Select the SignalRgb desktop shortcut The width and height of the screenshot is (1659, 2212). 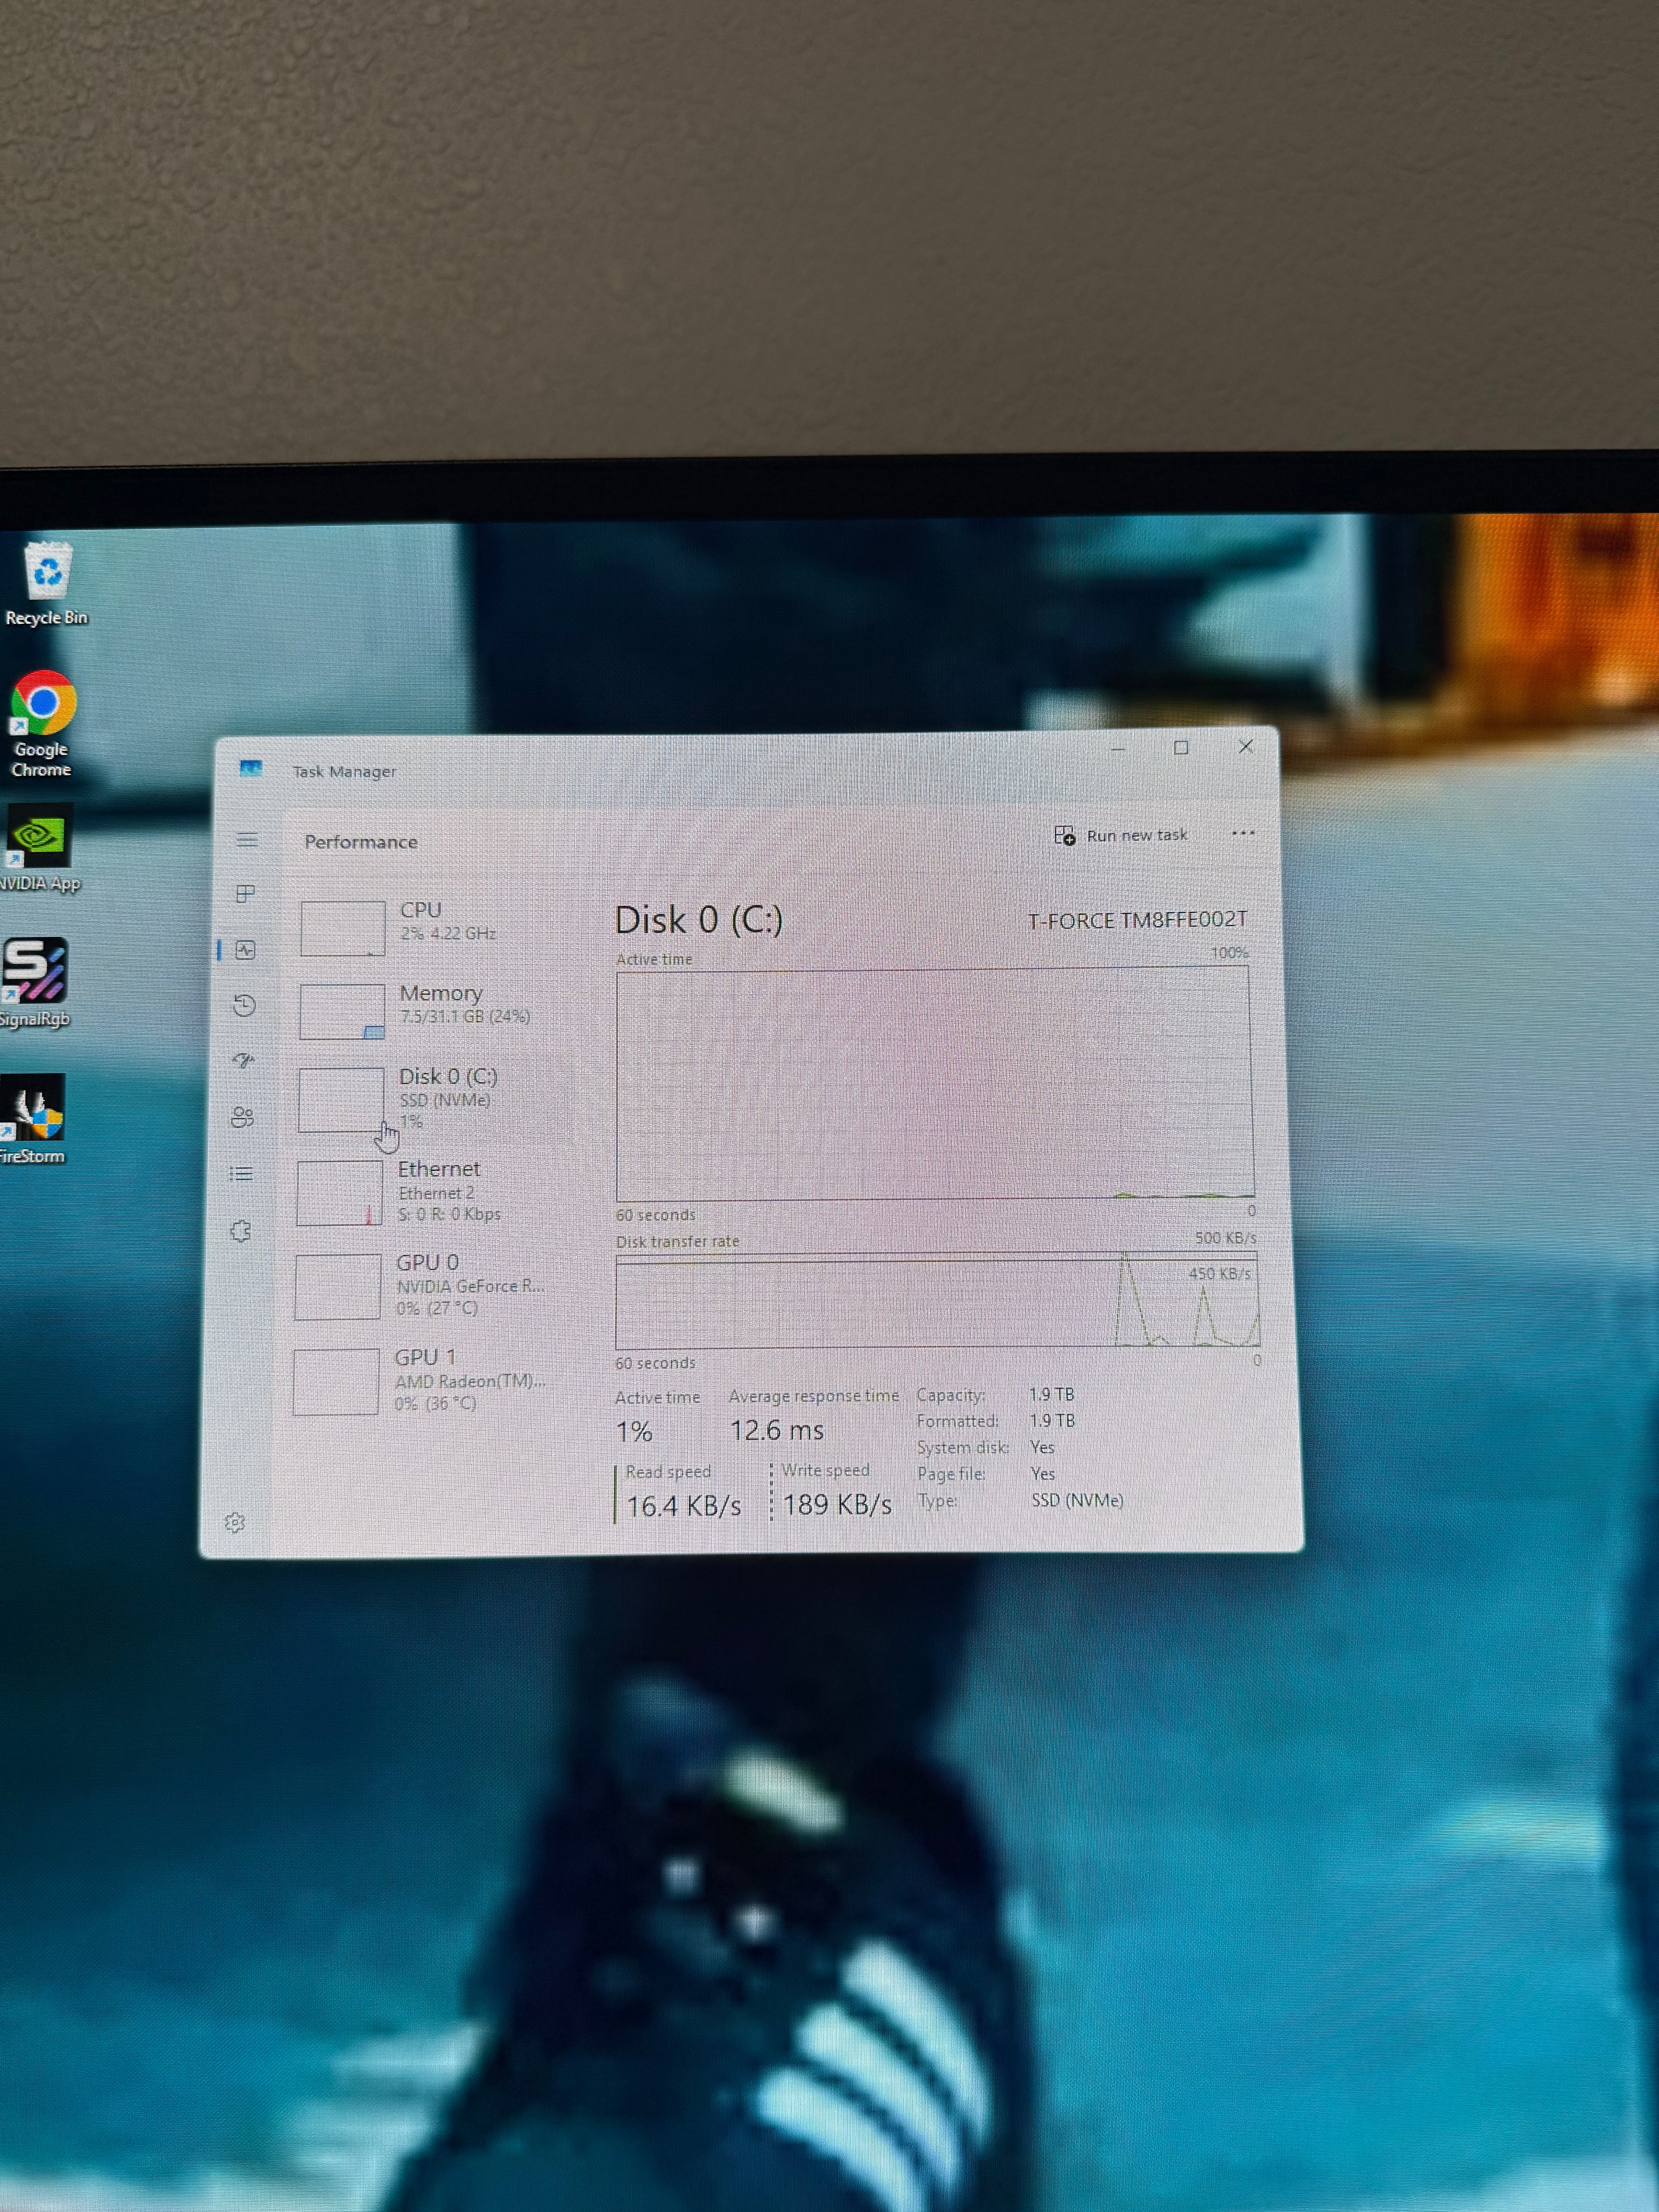click(x=35, y=983)
